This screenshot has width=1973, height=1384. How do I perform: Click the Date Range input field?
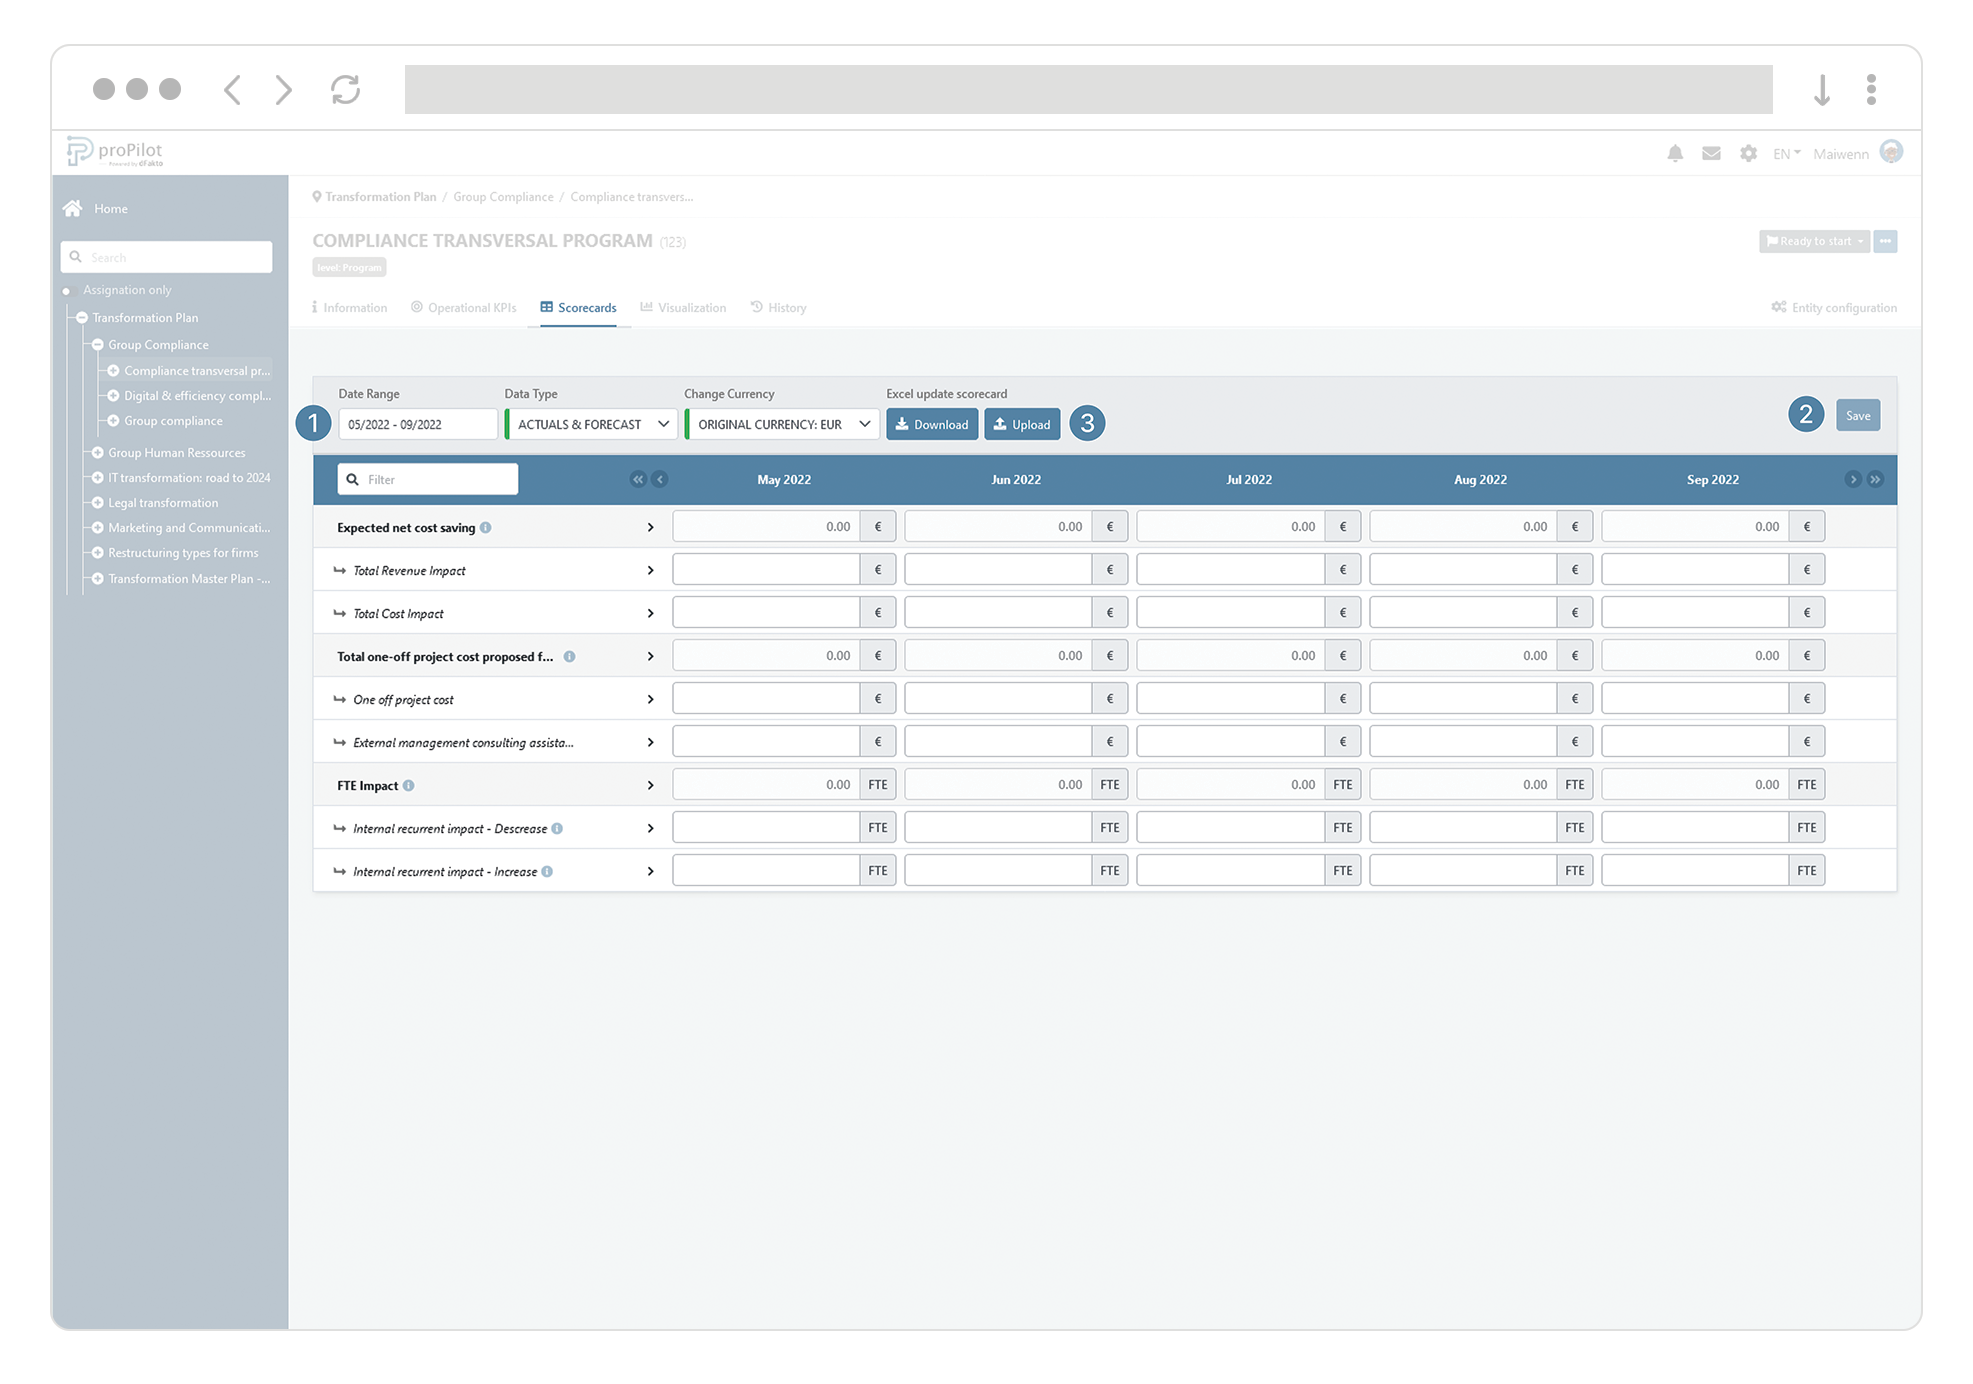417,424
